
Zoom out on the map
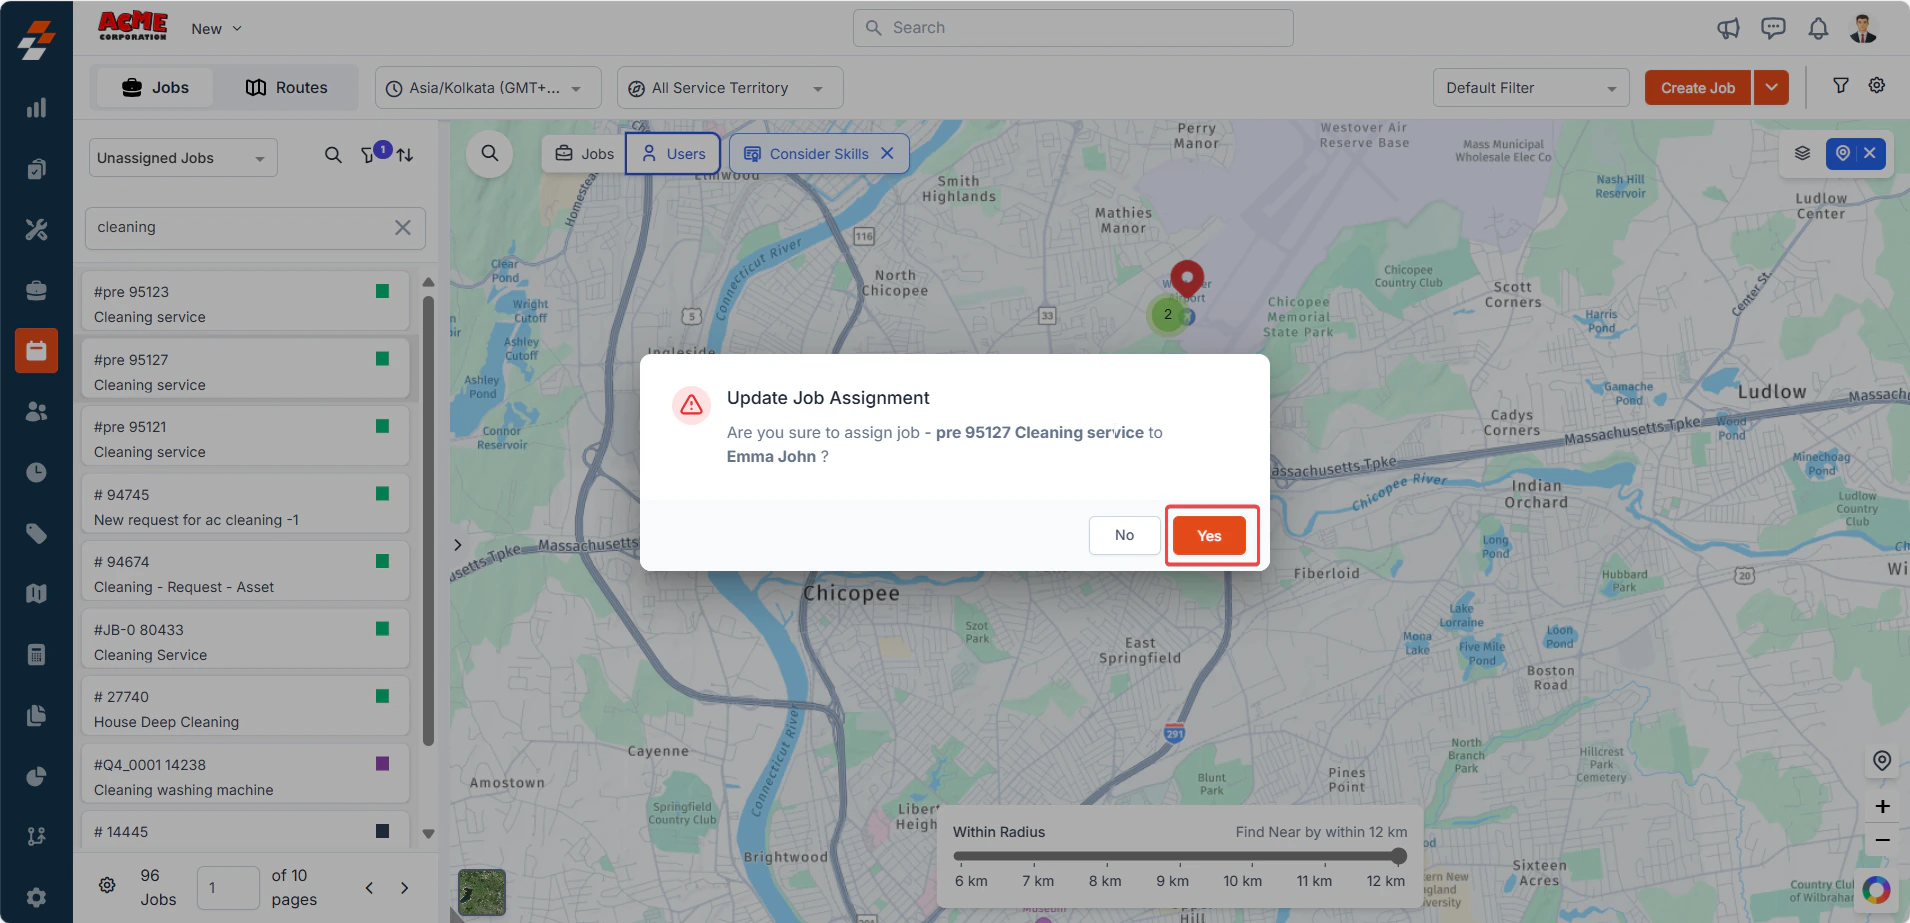(1882, 840)
